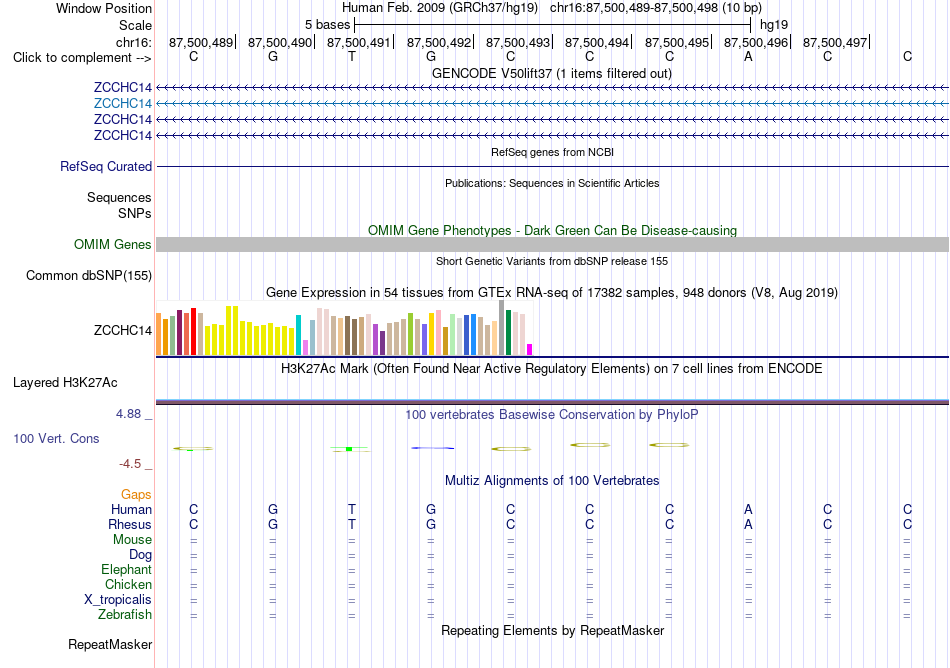
Task: Click the Dog species label
Action: pyautogui.click(x=141, y=555)
